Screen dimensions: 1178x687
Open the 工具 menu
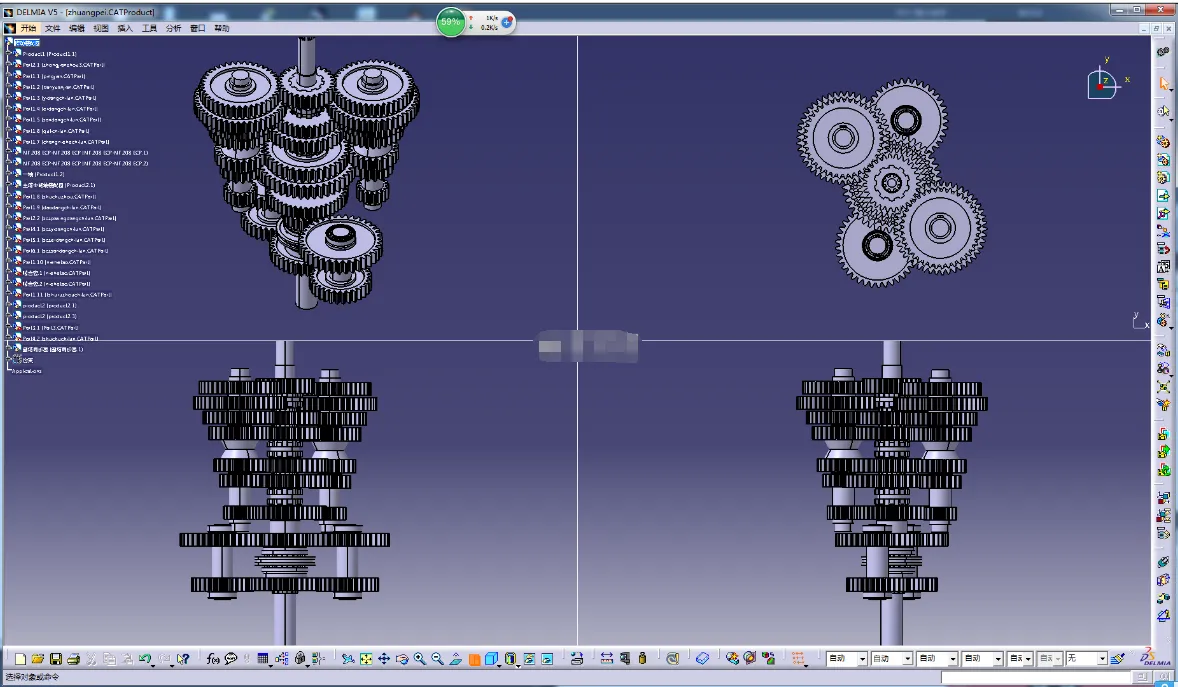[x=150, y=28]
